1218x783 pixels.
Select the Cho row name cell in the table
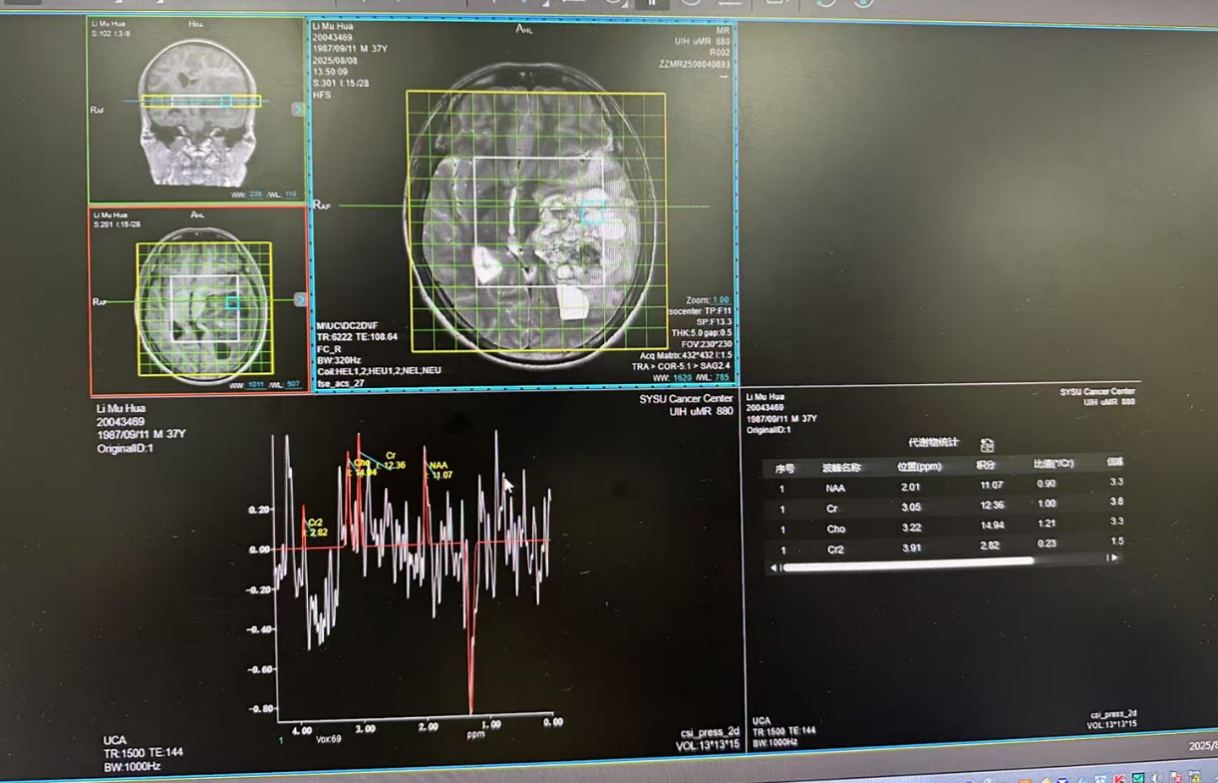836,529
